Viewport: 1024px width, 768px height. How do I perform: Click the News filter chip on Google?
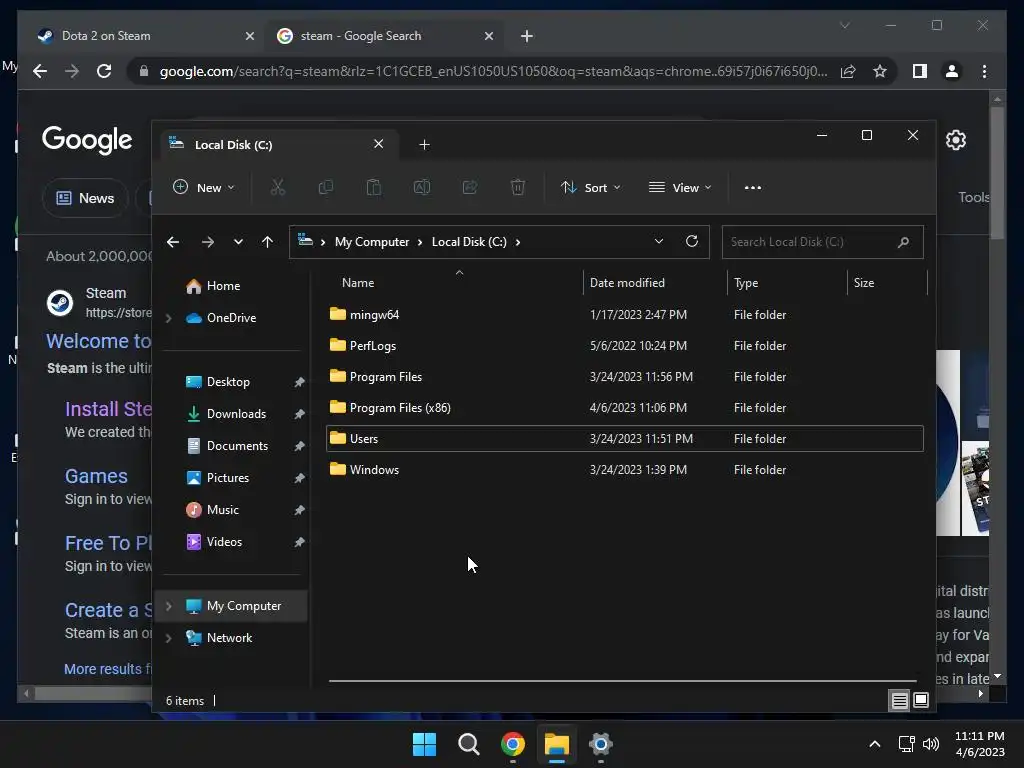[x=85, y=198]
